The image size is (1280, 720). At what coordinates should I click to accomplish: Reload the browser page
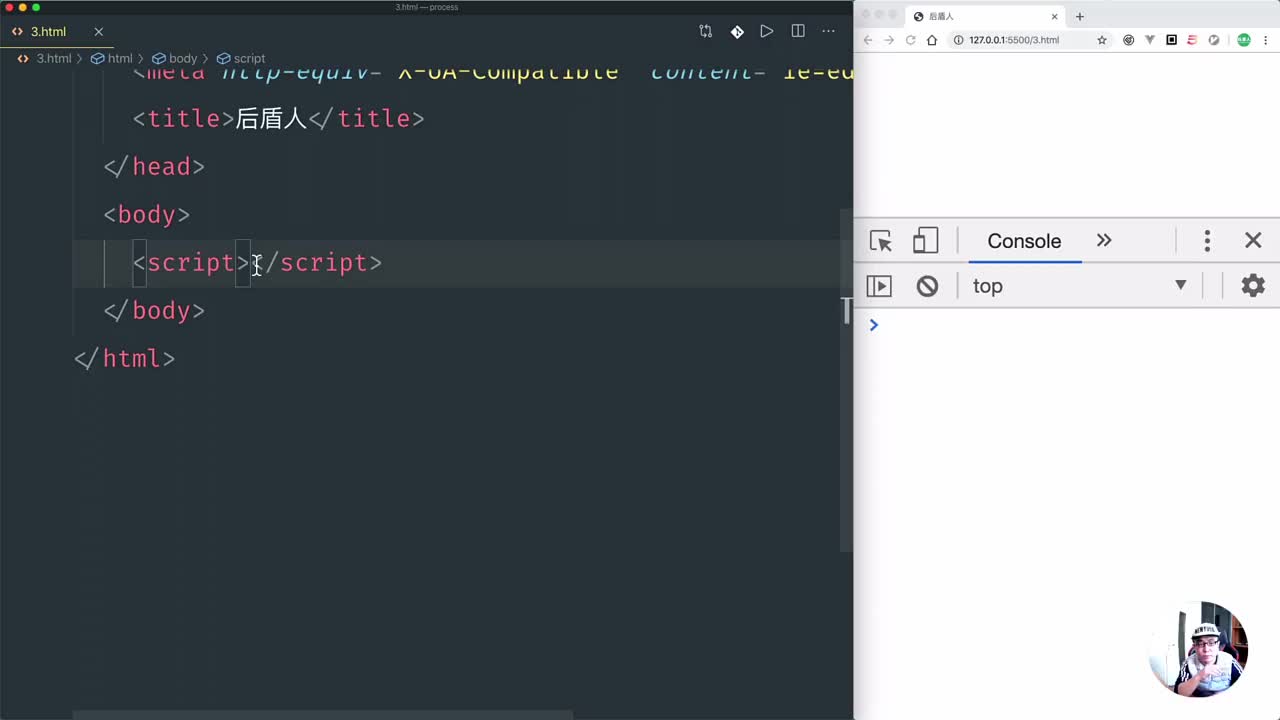[x=911, y=40]
